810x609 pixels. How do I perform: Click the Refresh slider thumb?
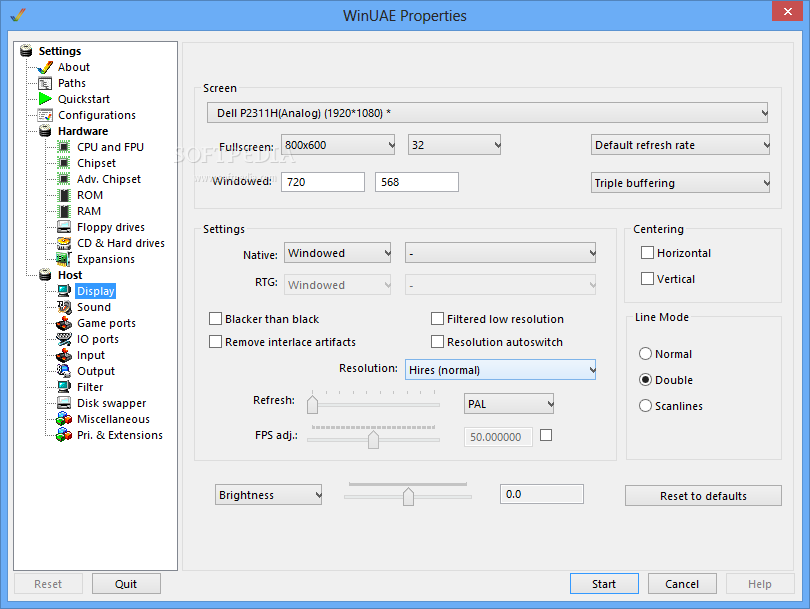point(313,404)
